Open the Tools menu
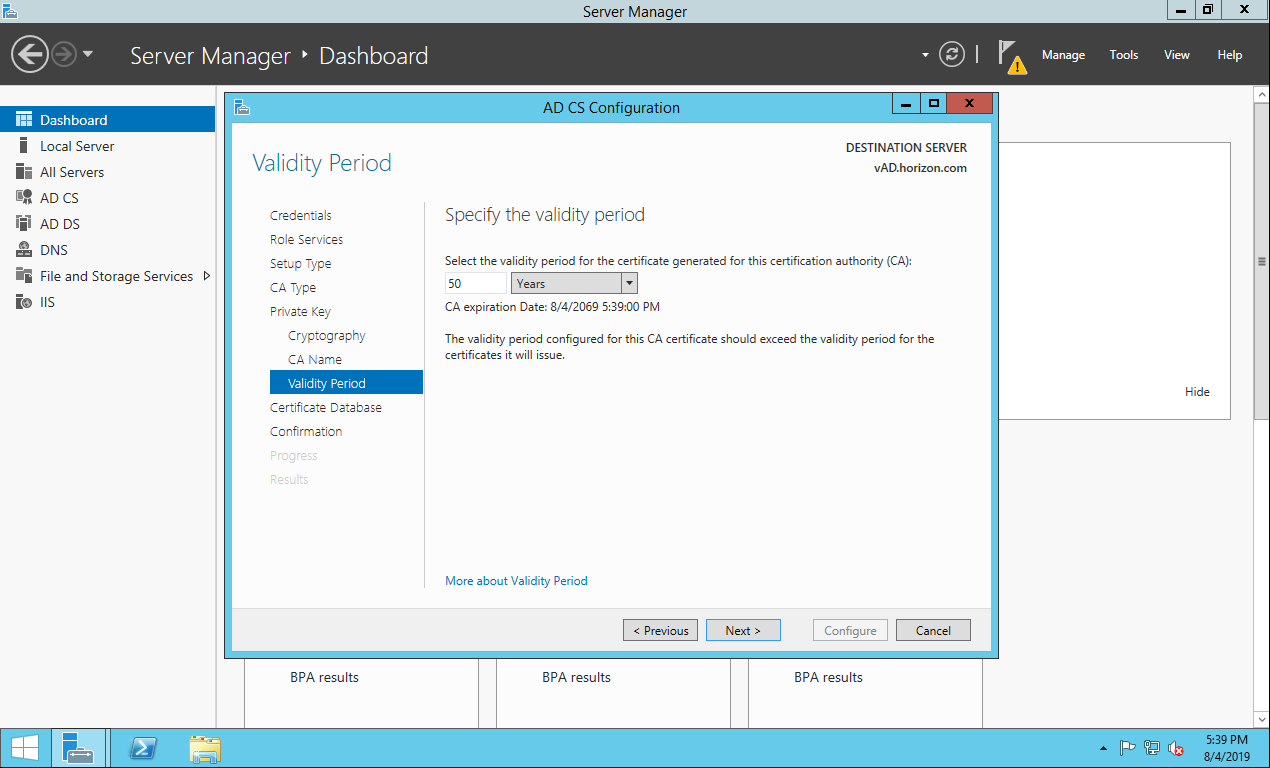Screen dimensions: 1270x768 click(1123, 55)
